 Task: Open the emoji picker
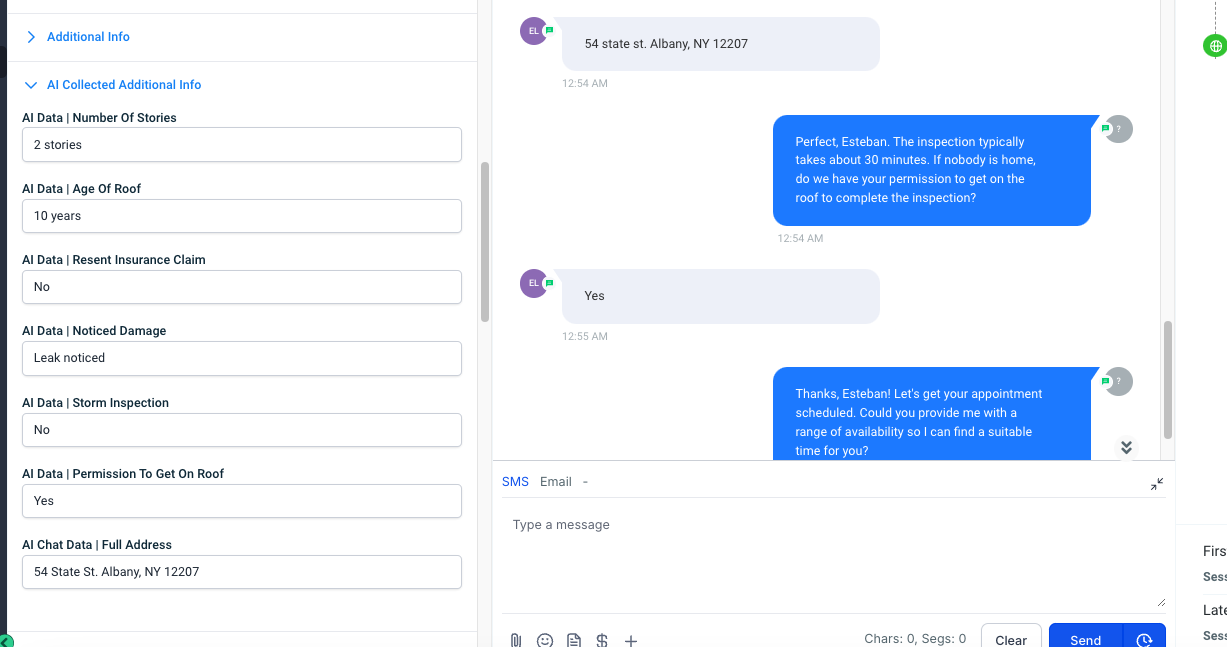pos(544,640)
